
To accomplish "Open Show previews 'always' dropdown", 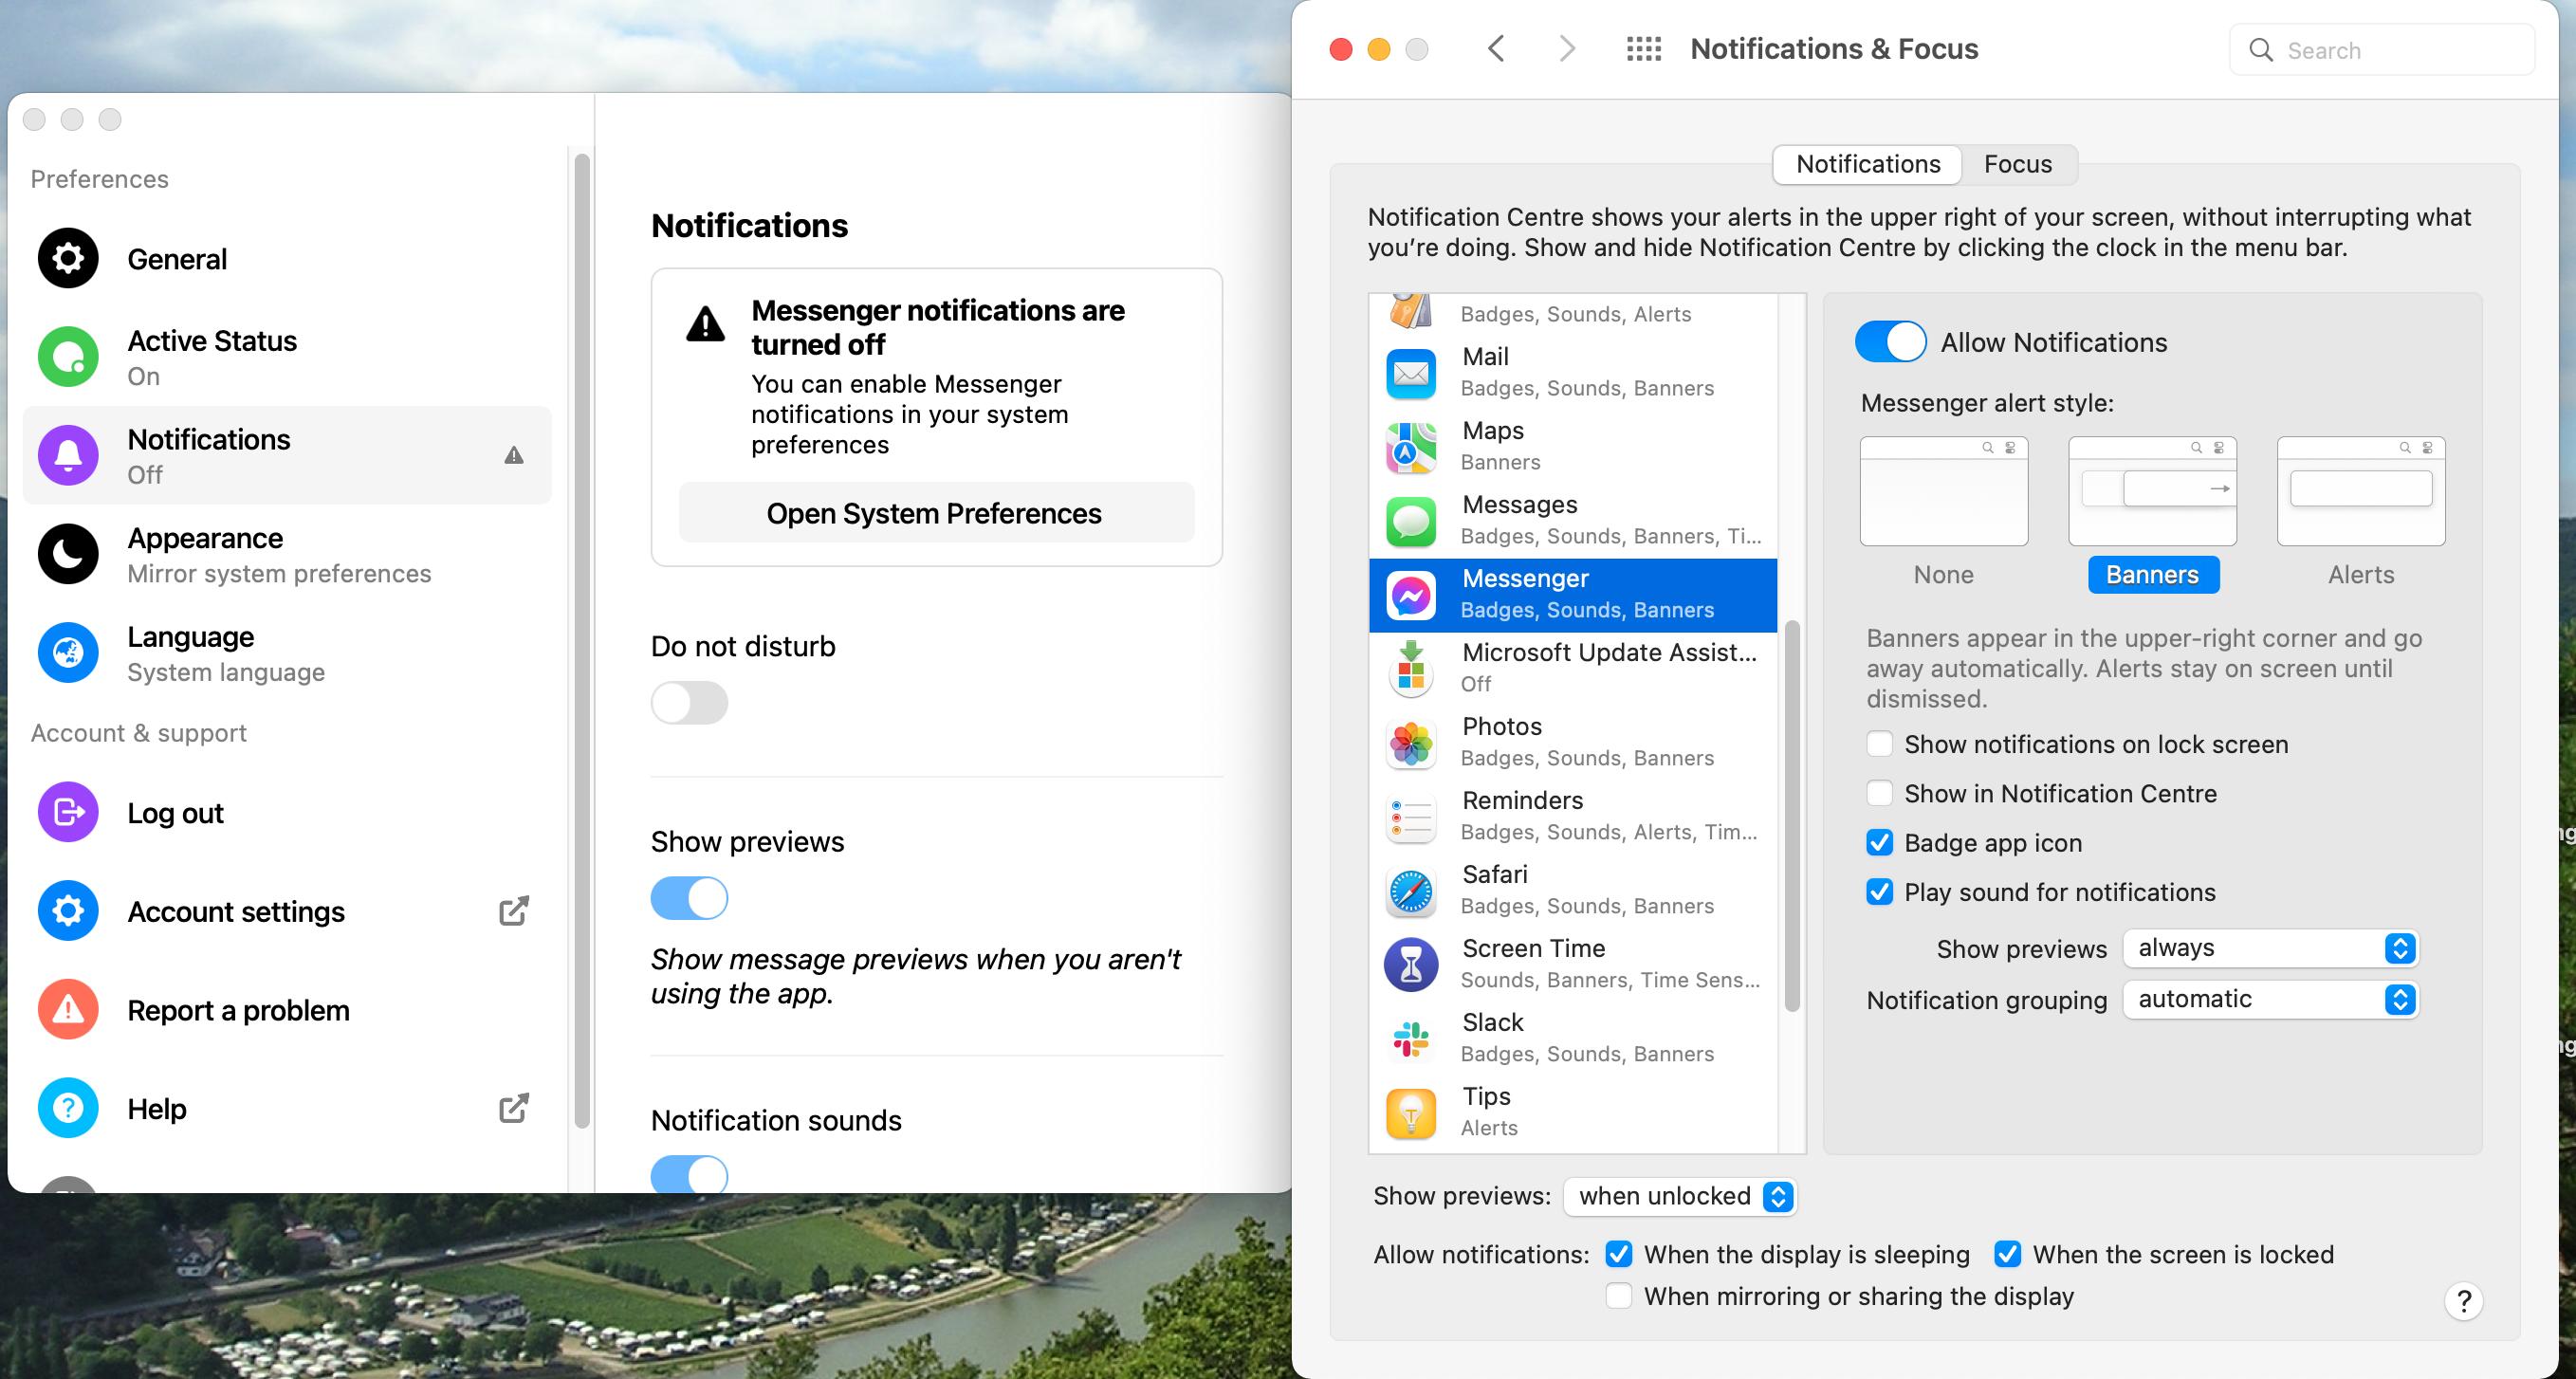I will pos(2270,948).
